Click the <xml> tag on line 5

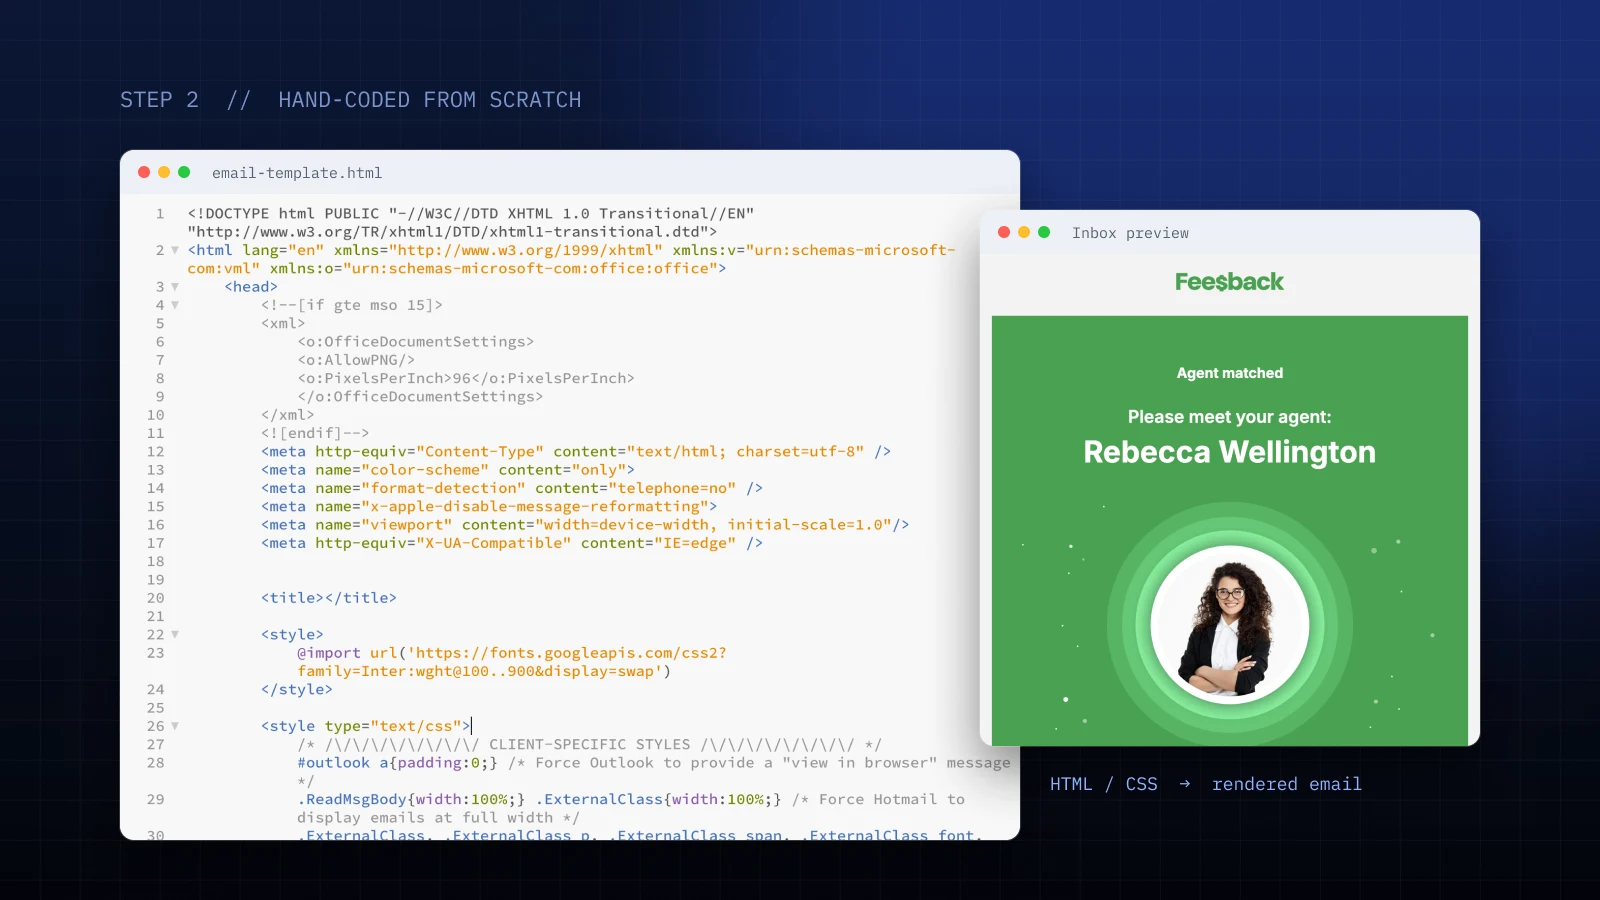(283, 324)
